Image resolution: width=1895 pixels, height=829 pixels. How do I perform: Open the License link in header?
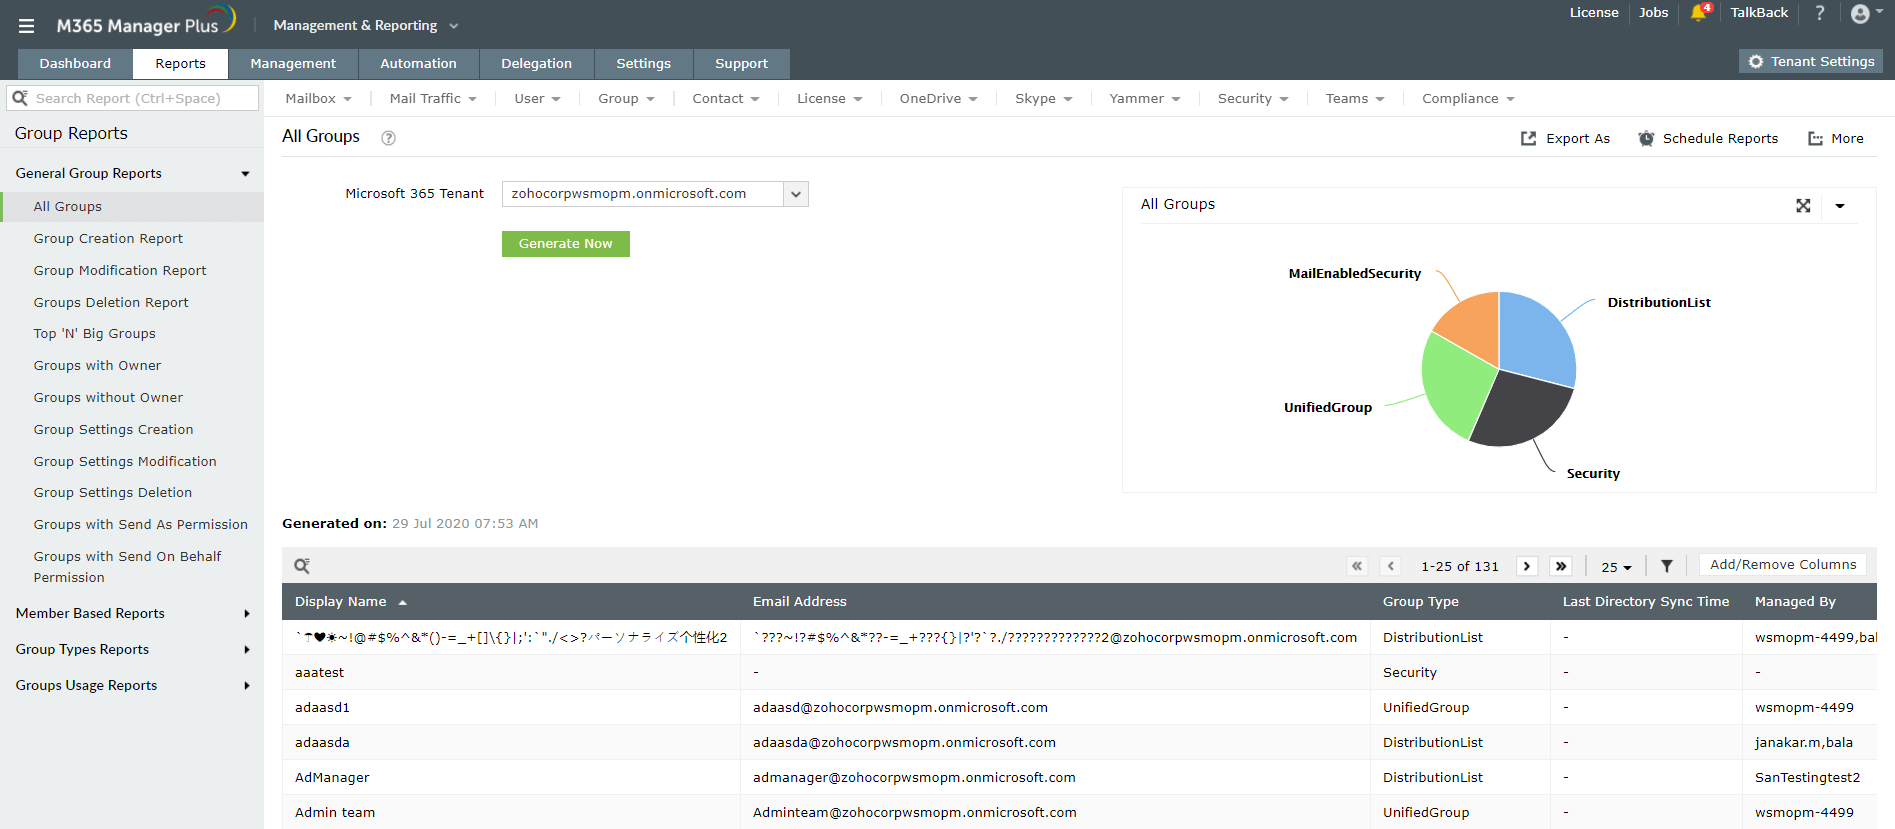[x=1594, y=13]
